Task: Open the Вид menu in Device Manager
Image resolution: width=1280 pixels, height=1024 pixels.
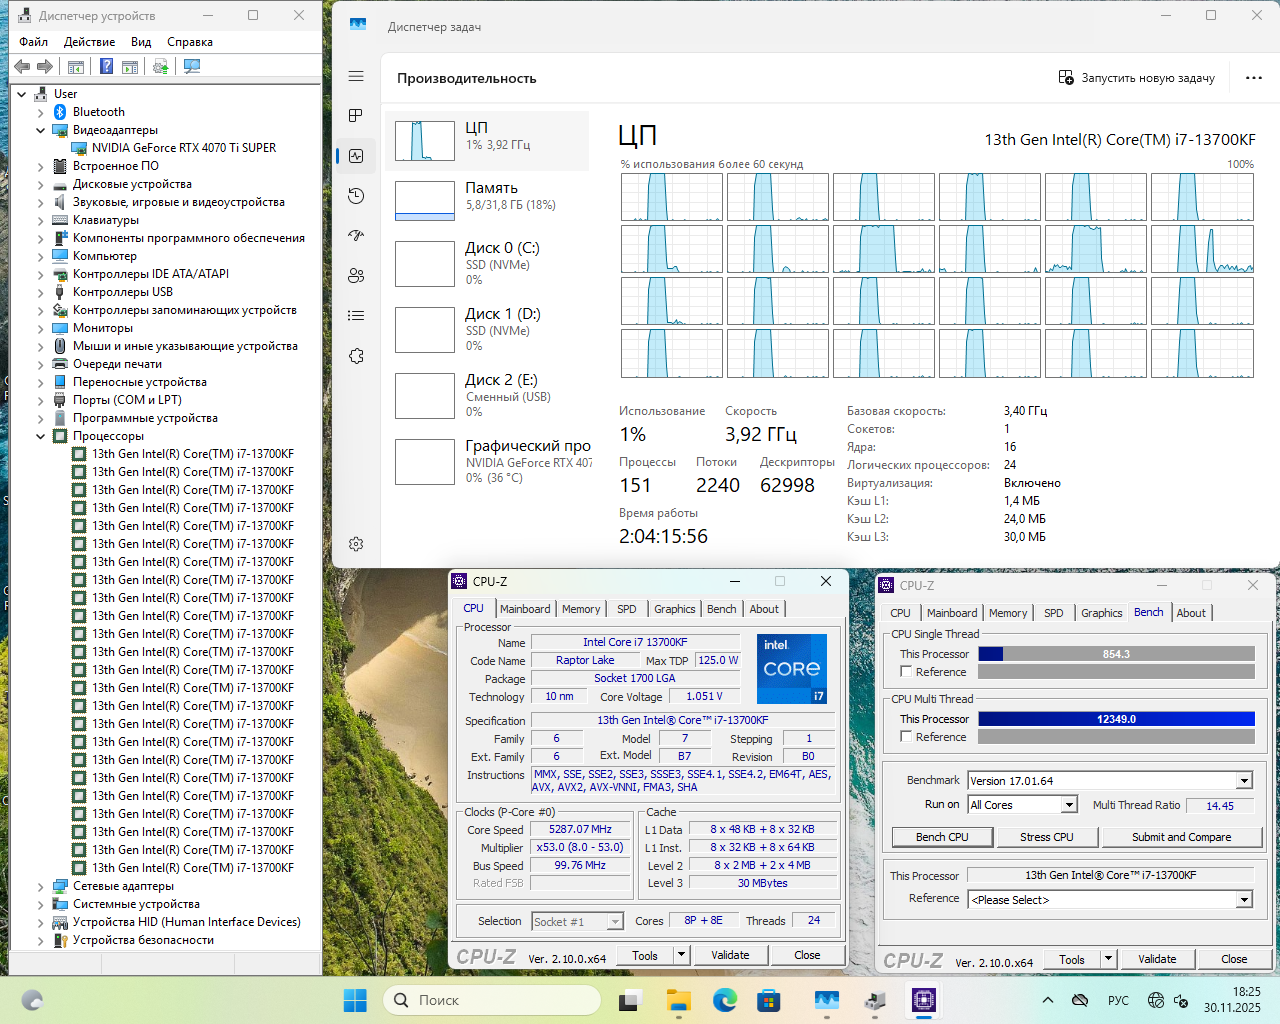Action: click(x=141, y=42)
